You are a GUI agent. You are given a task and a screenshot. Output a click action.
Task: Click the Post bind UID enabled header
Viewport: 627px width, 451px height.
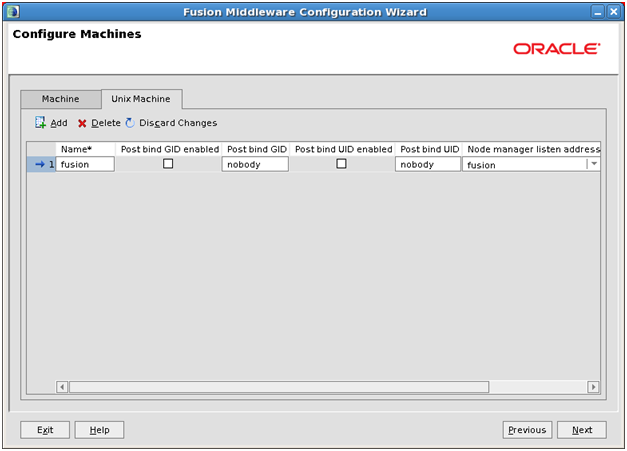tap(343, 149)
